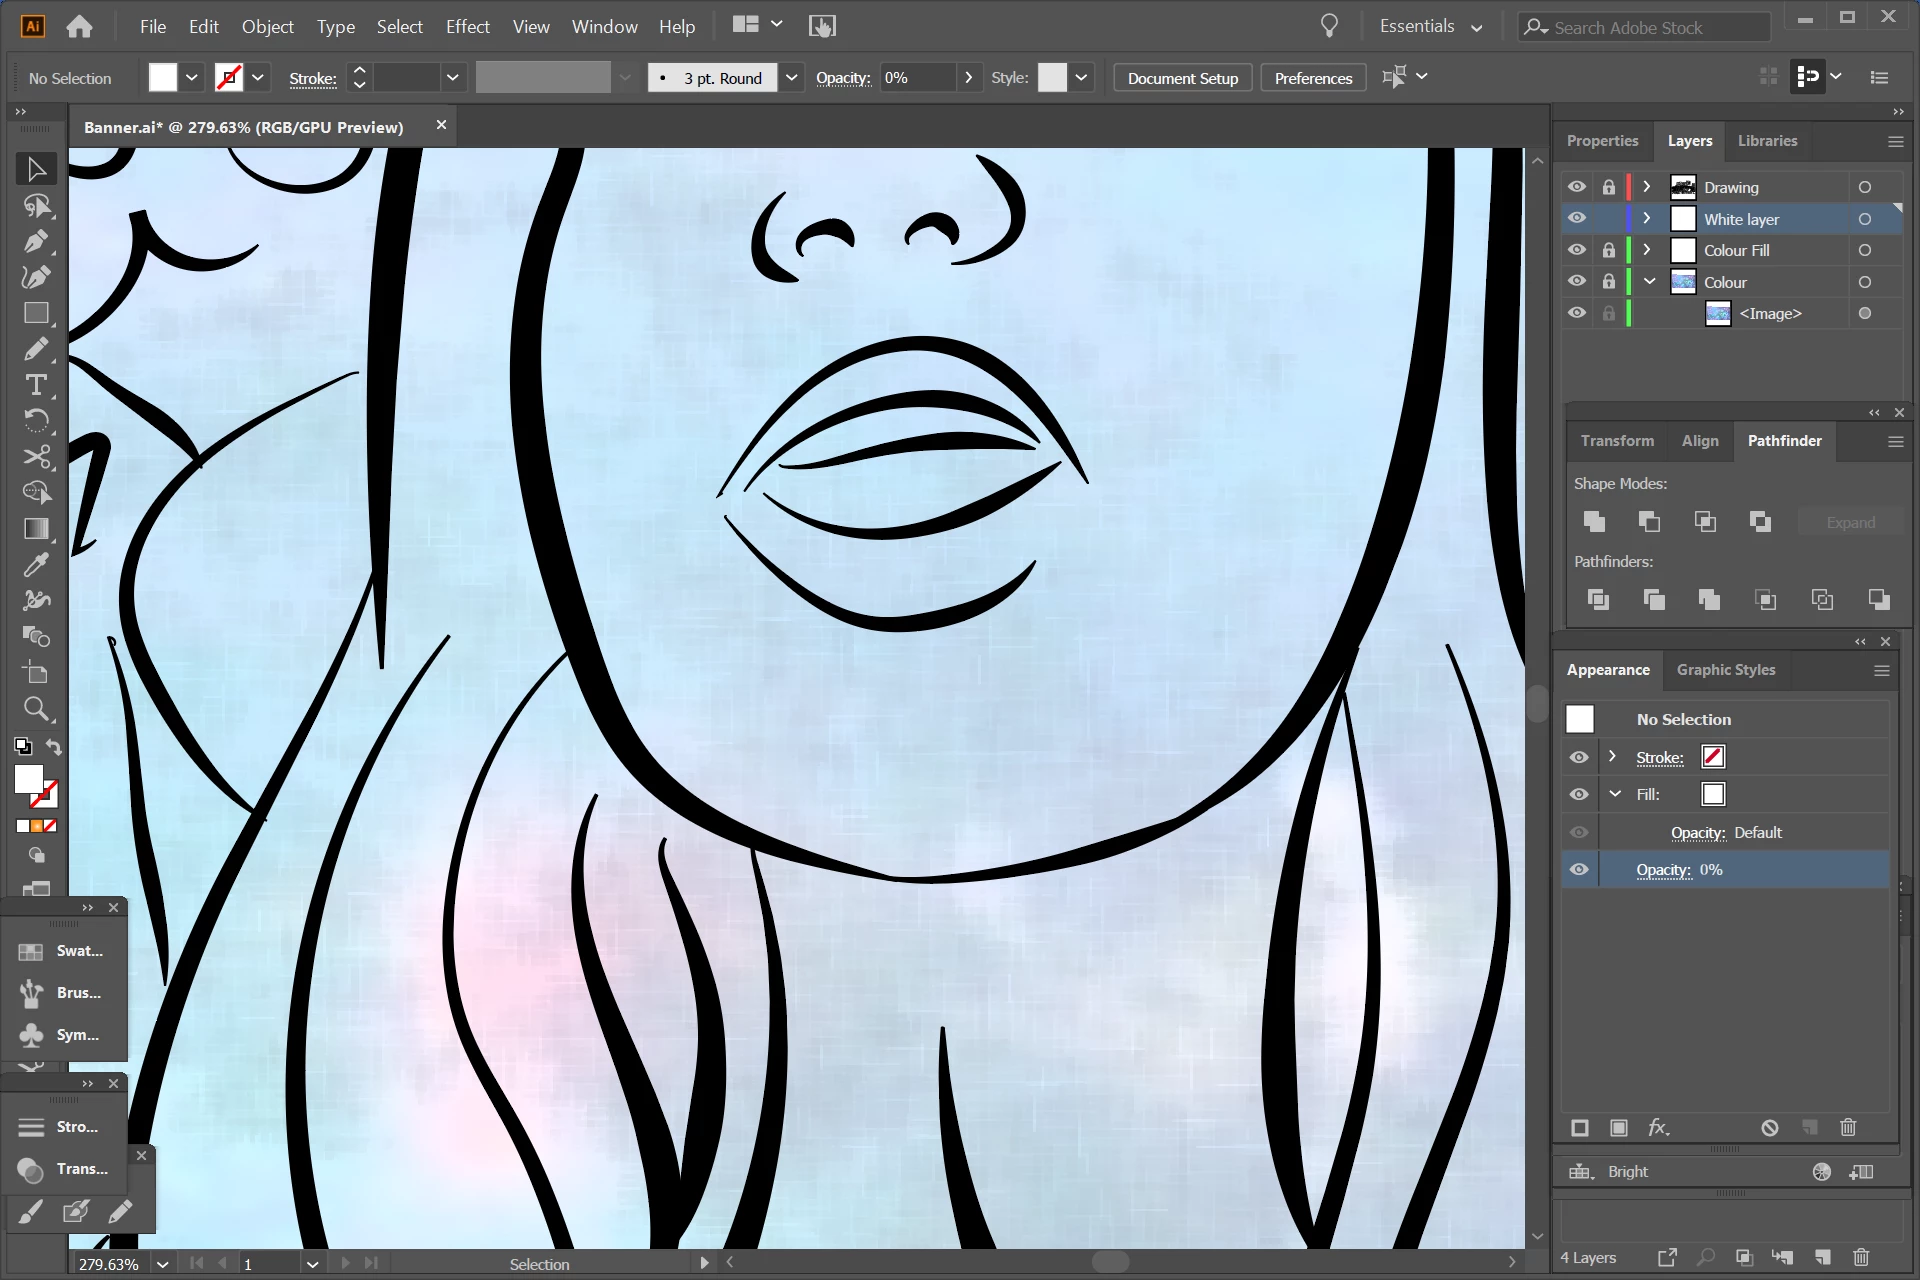Open the Effect menu

click(x=467, y=27)
